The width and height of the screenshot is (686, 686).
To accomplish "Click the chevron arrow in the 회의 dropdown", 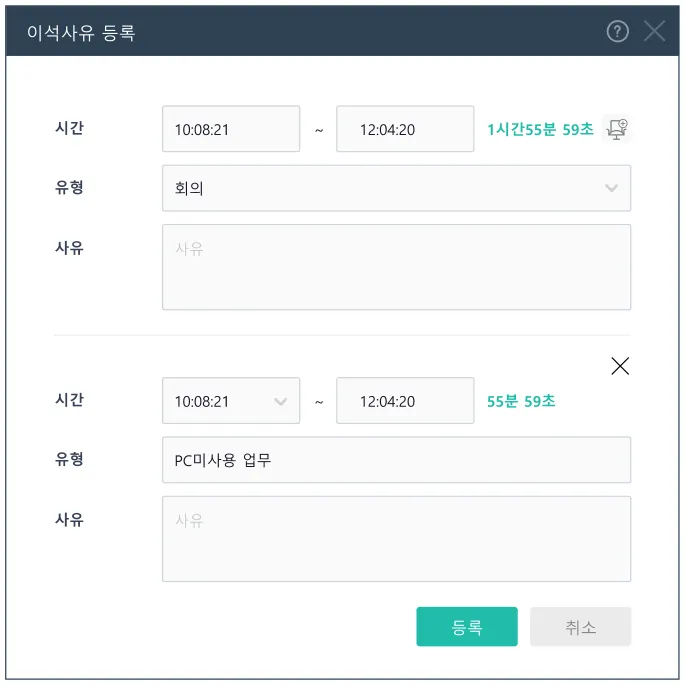I will 612,188.
